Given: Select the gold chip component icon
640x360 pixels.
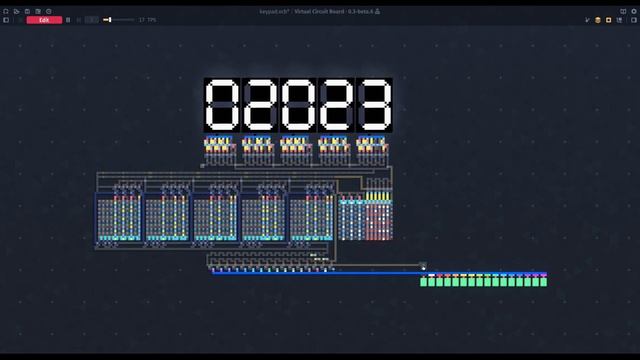Looking at the screenshot, I should 598,20.
